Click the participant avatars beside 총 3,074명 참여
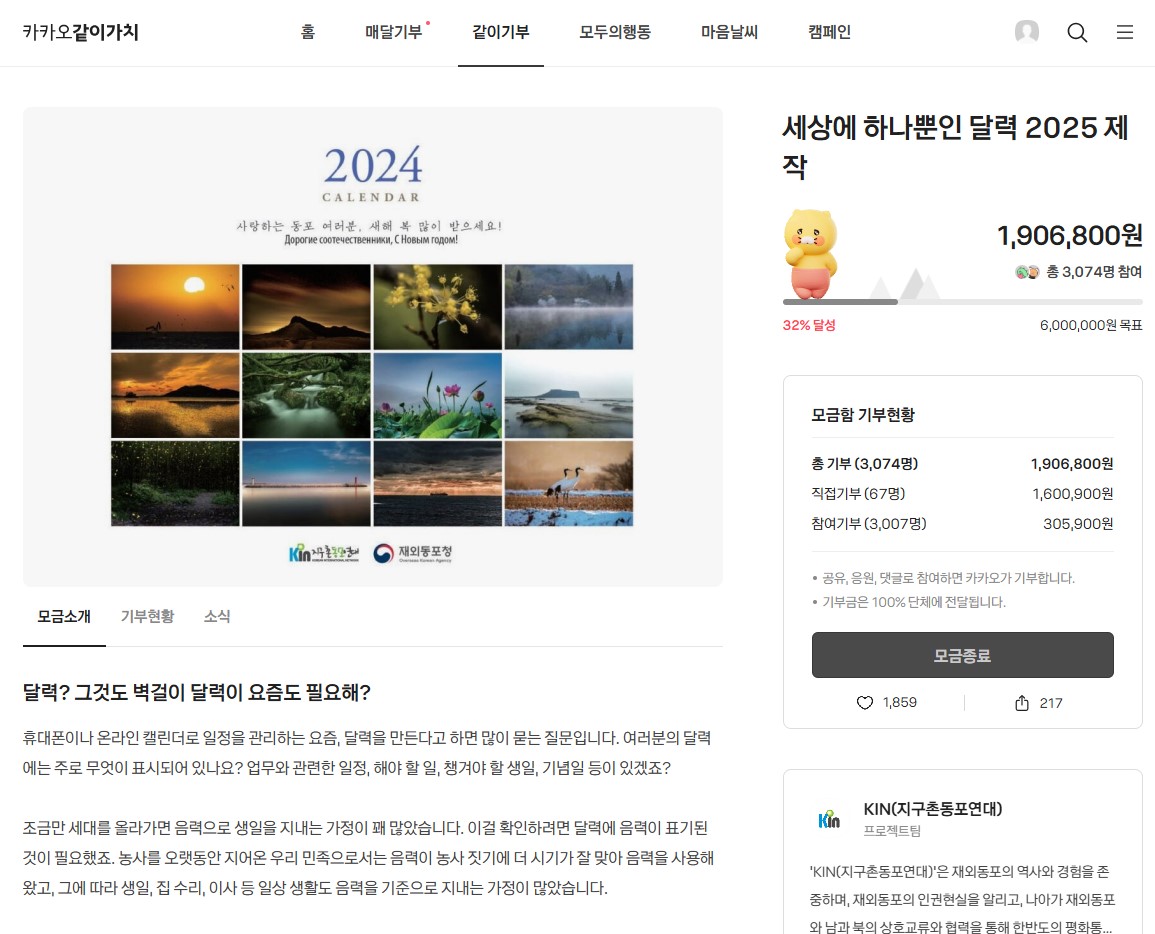The width and height of the screenshot is (1155, 934). pos(1027,272)
